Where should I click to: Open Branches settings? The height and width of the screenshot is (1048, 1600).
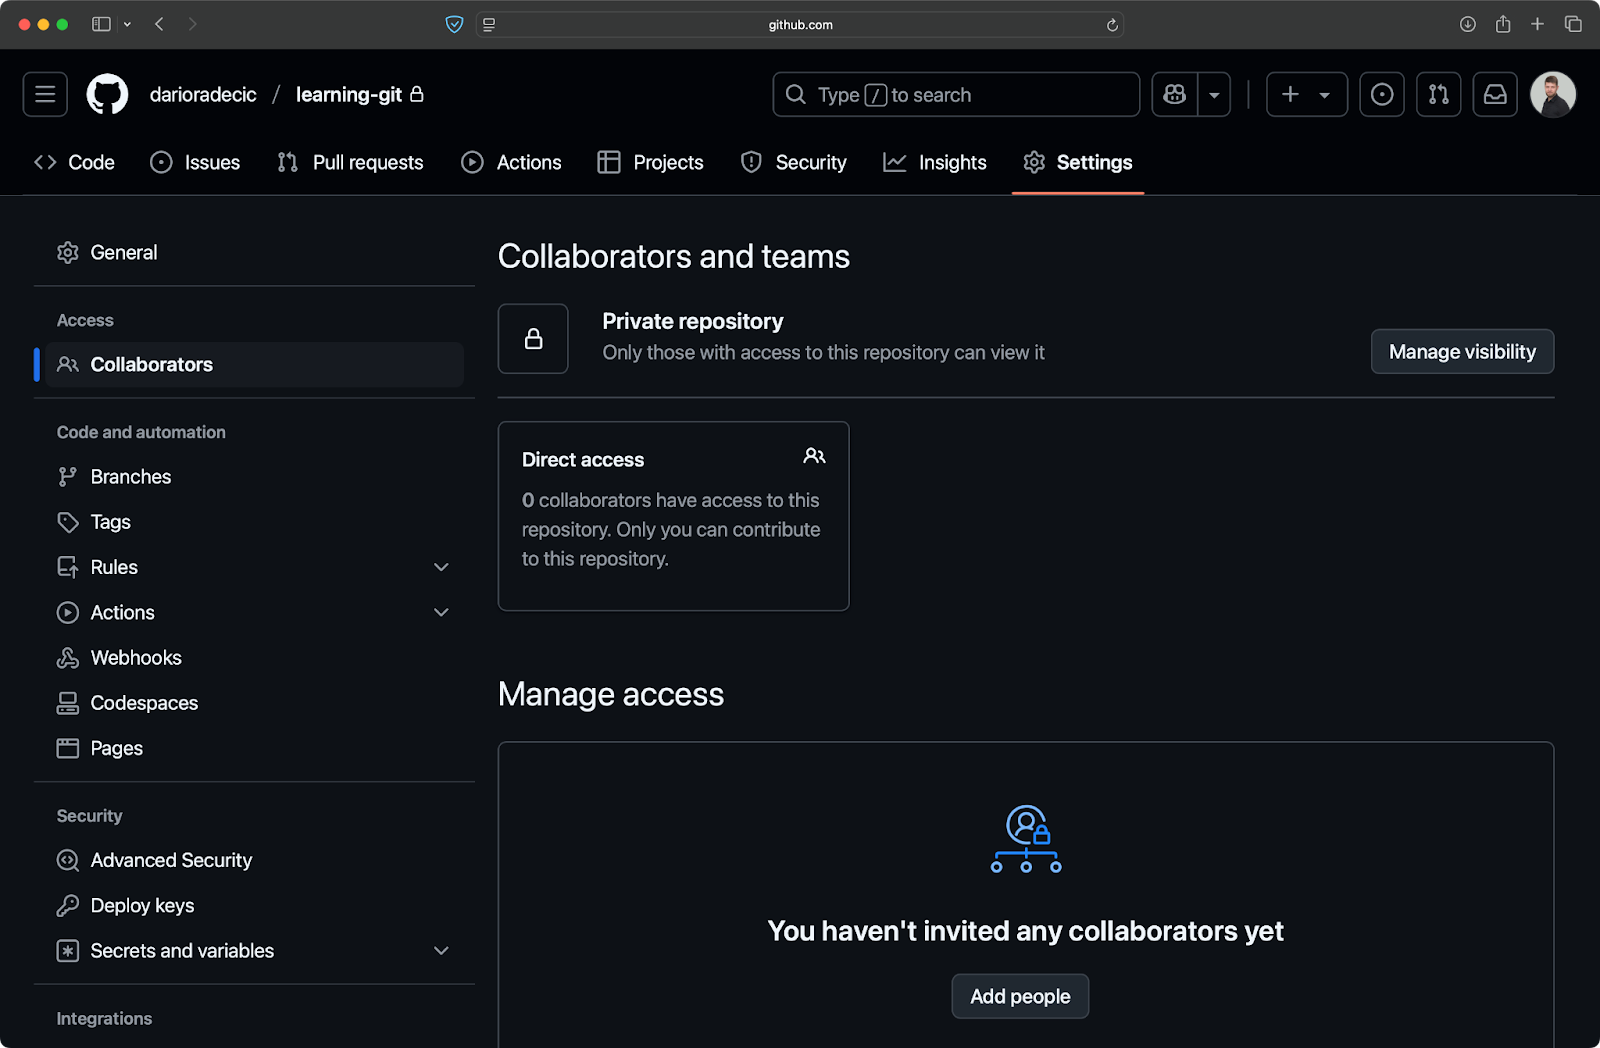pos(254,477)
